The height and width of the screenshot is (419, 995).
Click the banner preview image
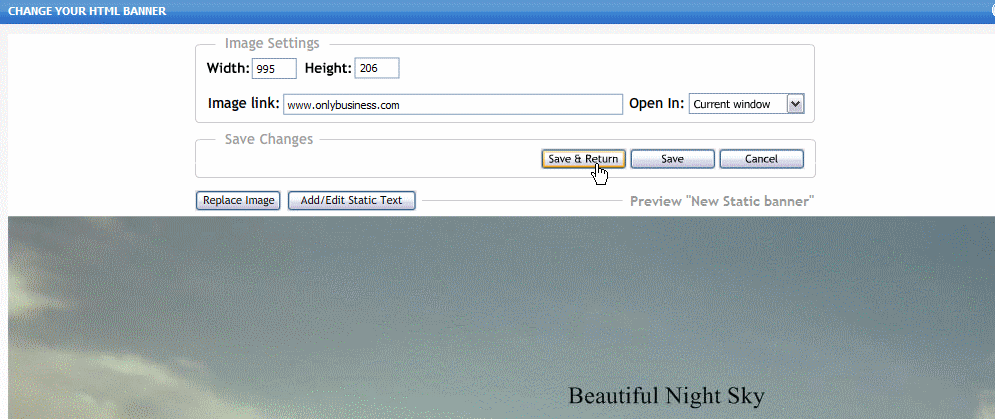501,317
